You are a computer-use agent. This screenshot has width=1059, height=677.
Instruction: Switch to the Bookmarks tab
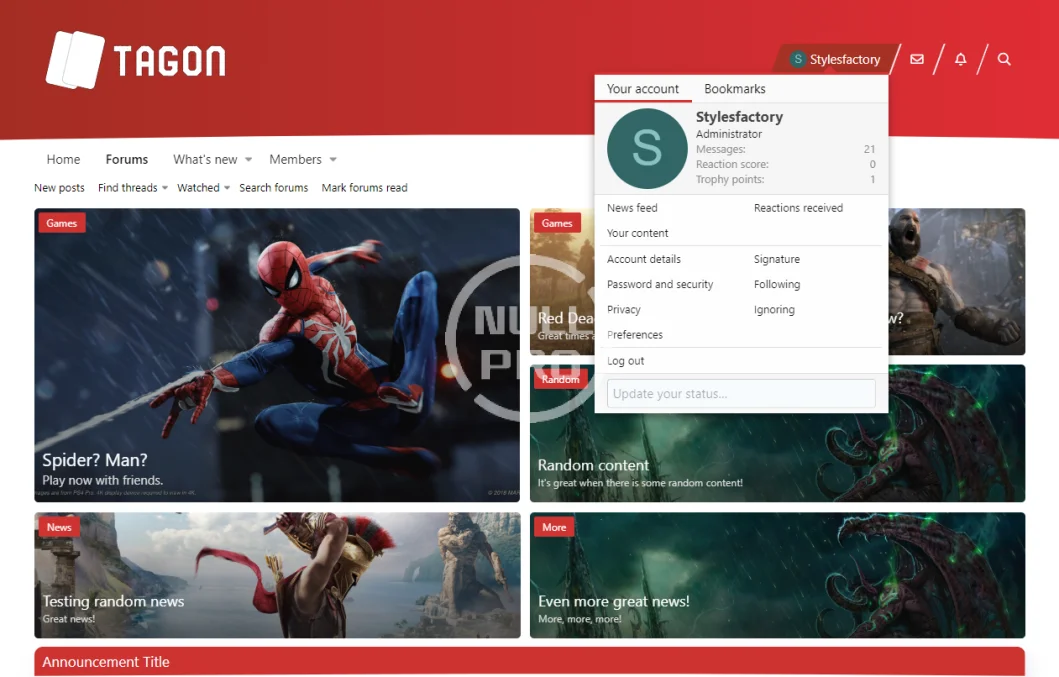pyautogui.click(x=734, y=89)
